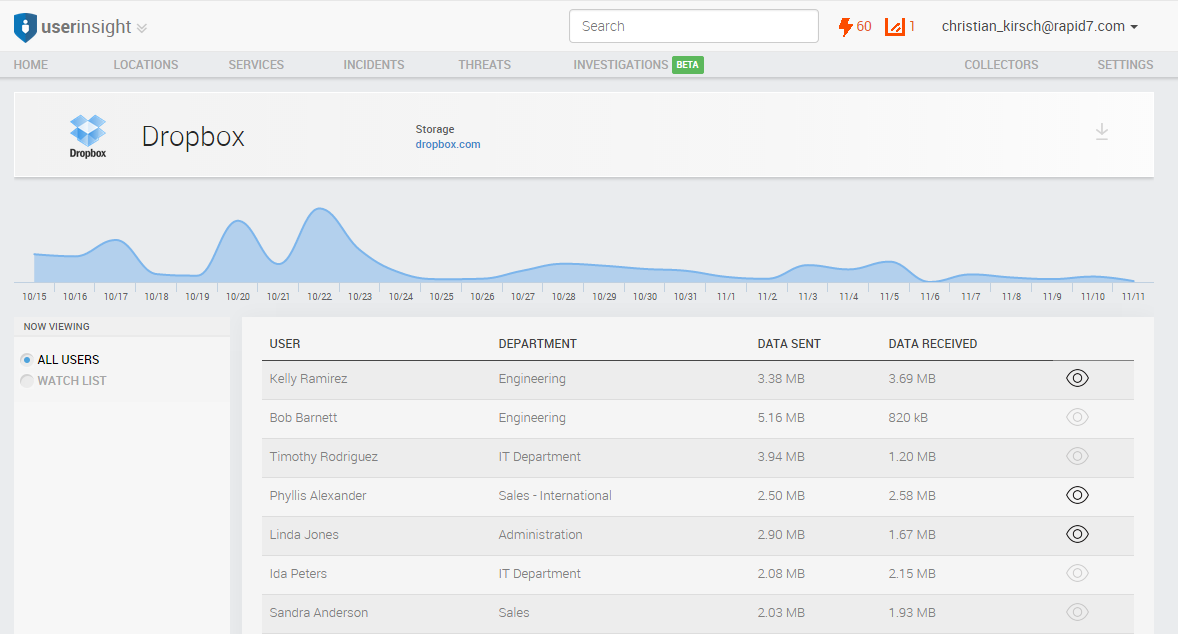
Task: Sort table by Data Sent column
Action: pyautogui.click(x=789, y=344)
